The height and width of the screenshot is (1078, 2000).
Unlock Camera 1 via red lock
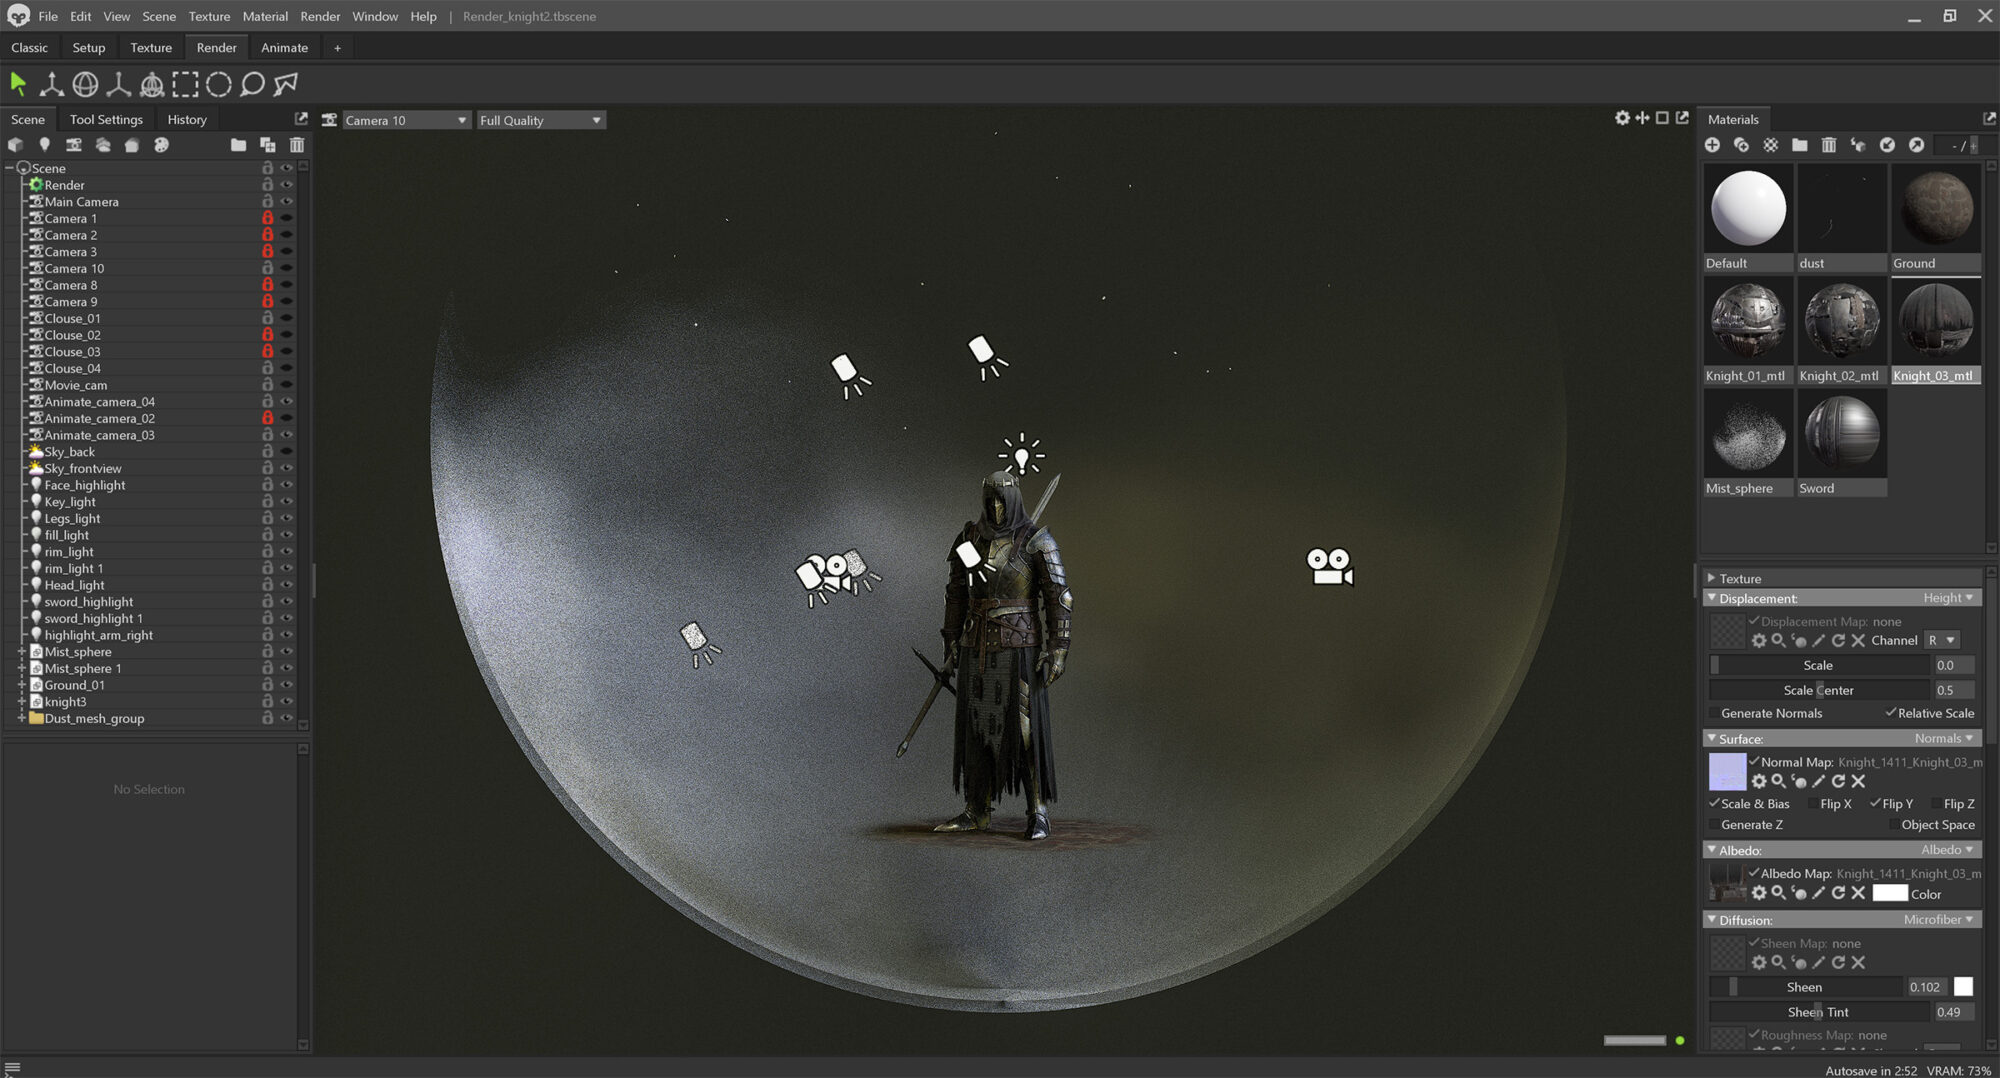pyautogui.click(x=267, y=218)
